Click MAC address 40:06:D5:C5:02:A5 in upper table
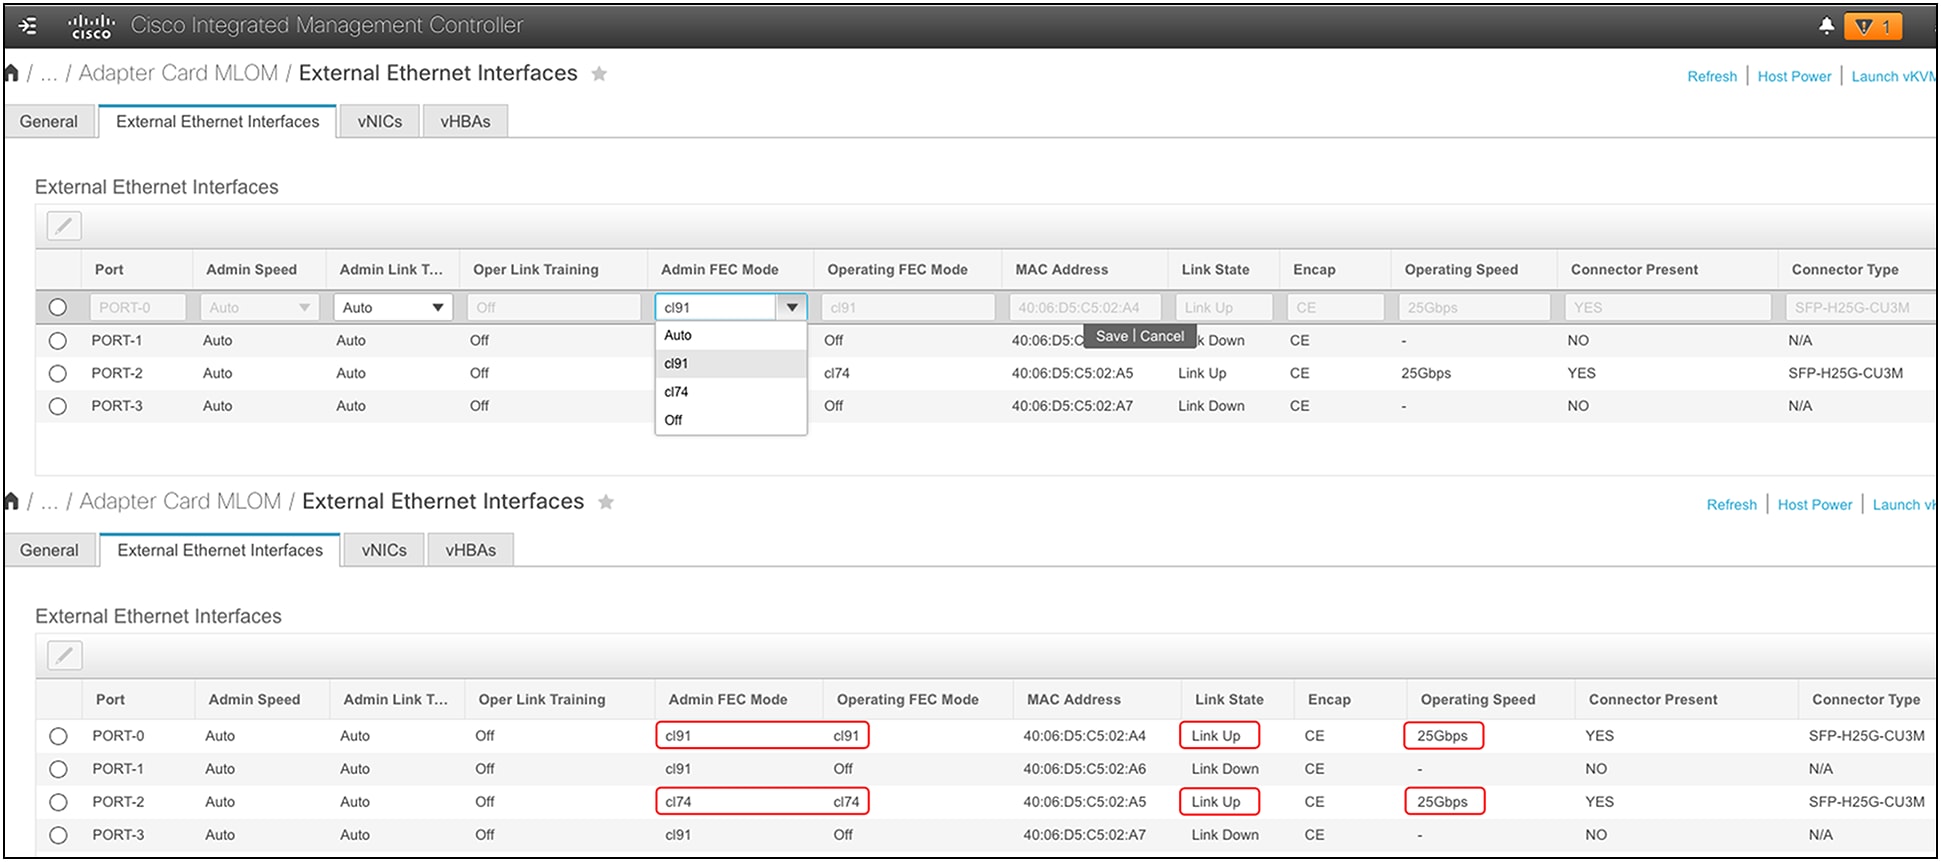The width and height of the screenshot is (1941, 862). click(x=1072, y=374)
